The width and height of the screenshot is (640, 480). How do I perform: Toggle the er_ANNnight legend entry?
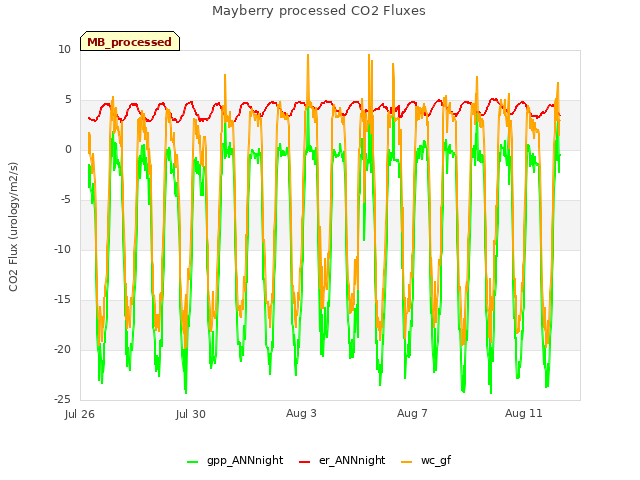tap(342, 460)
